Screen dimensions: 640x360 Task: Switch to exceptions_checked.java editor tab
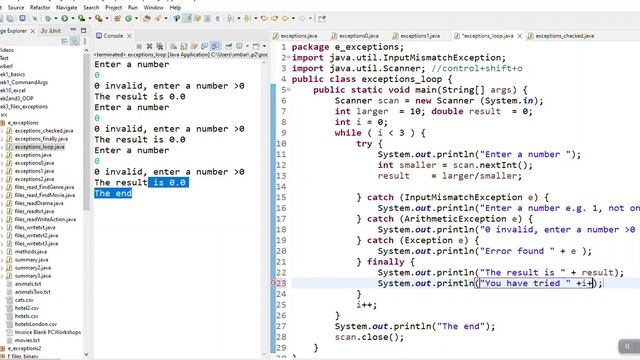point(560,36)
